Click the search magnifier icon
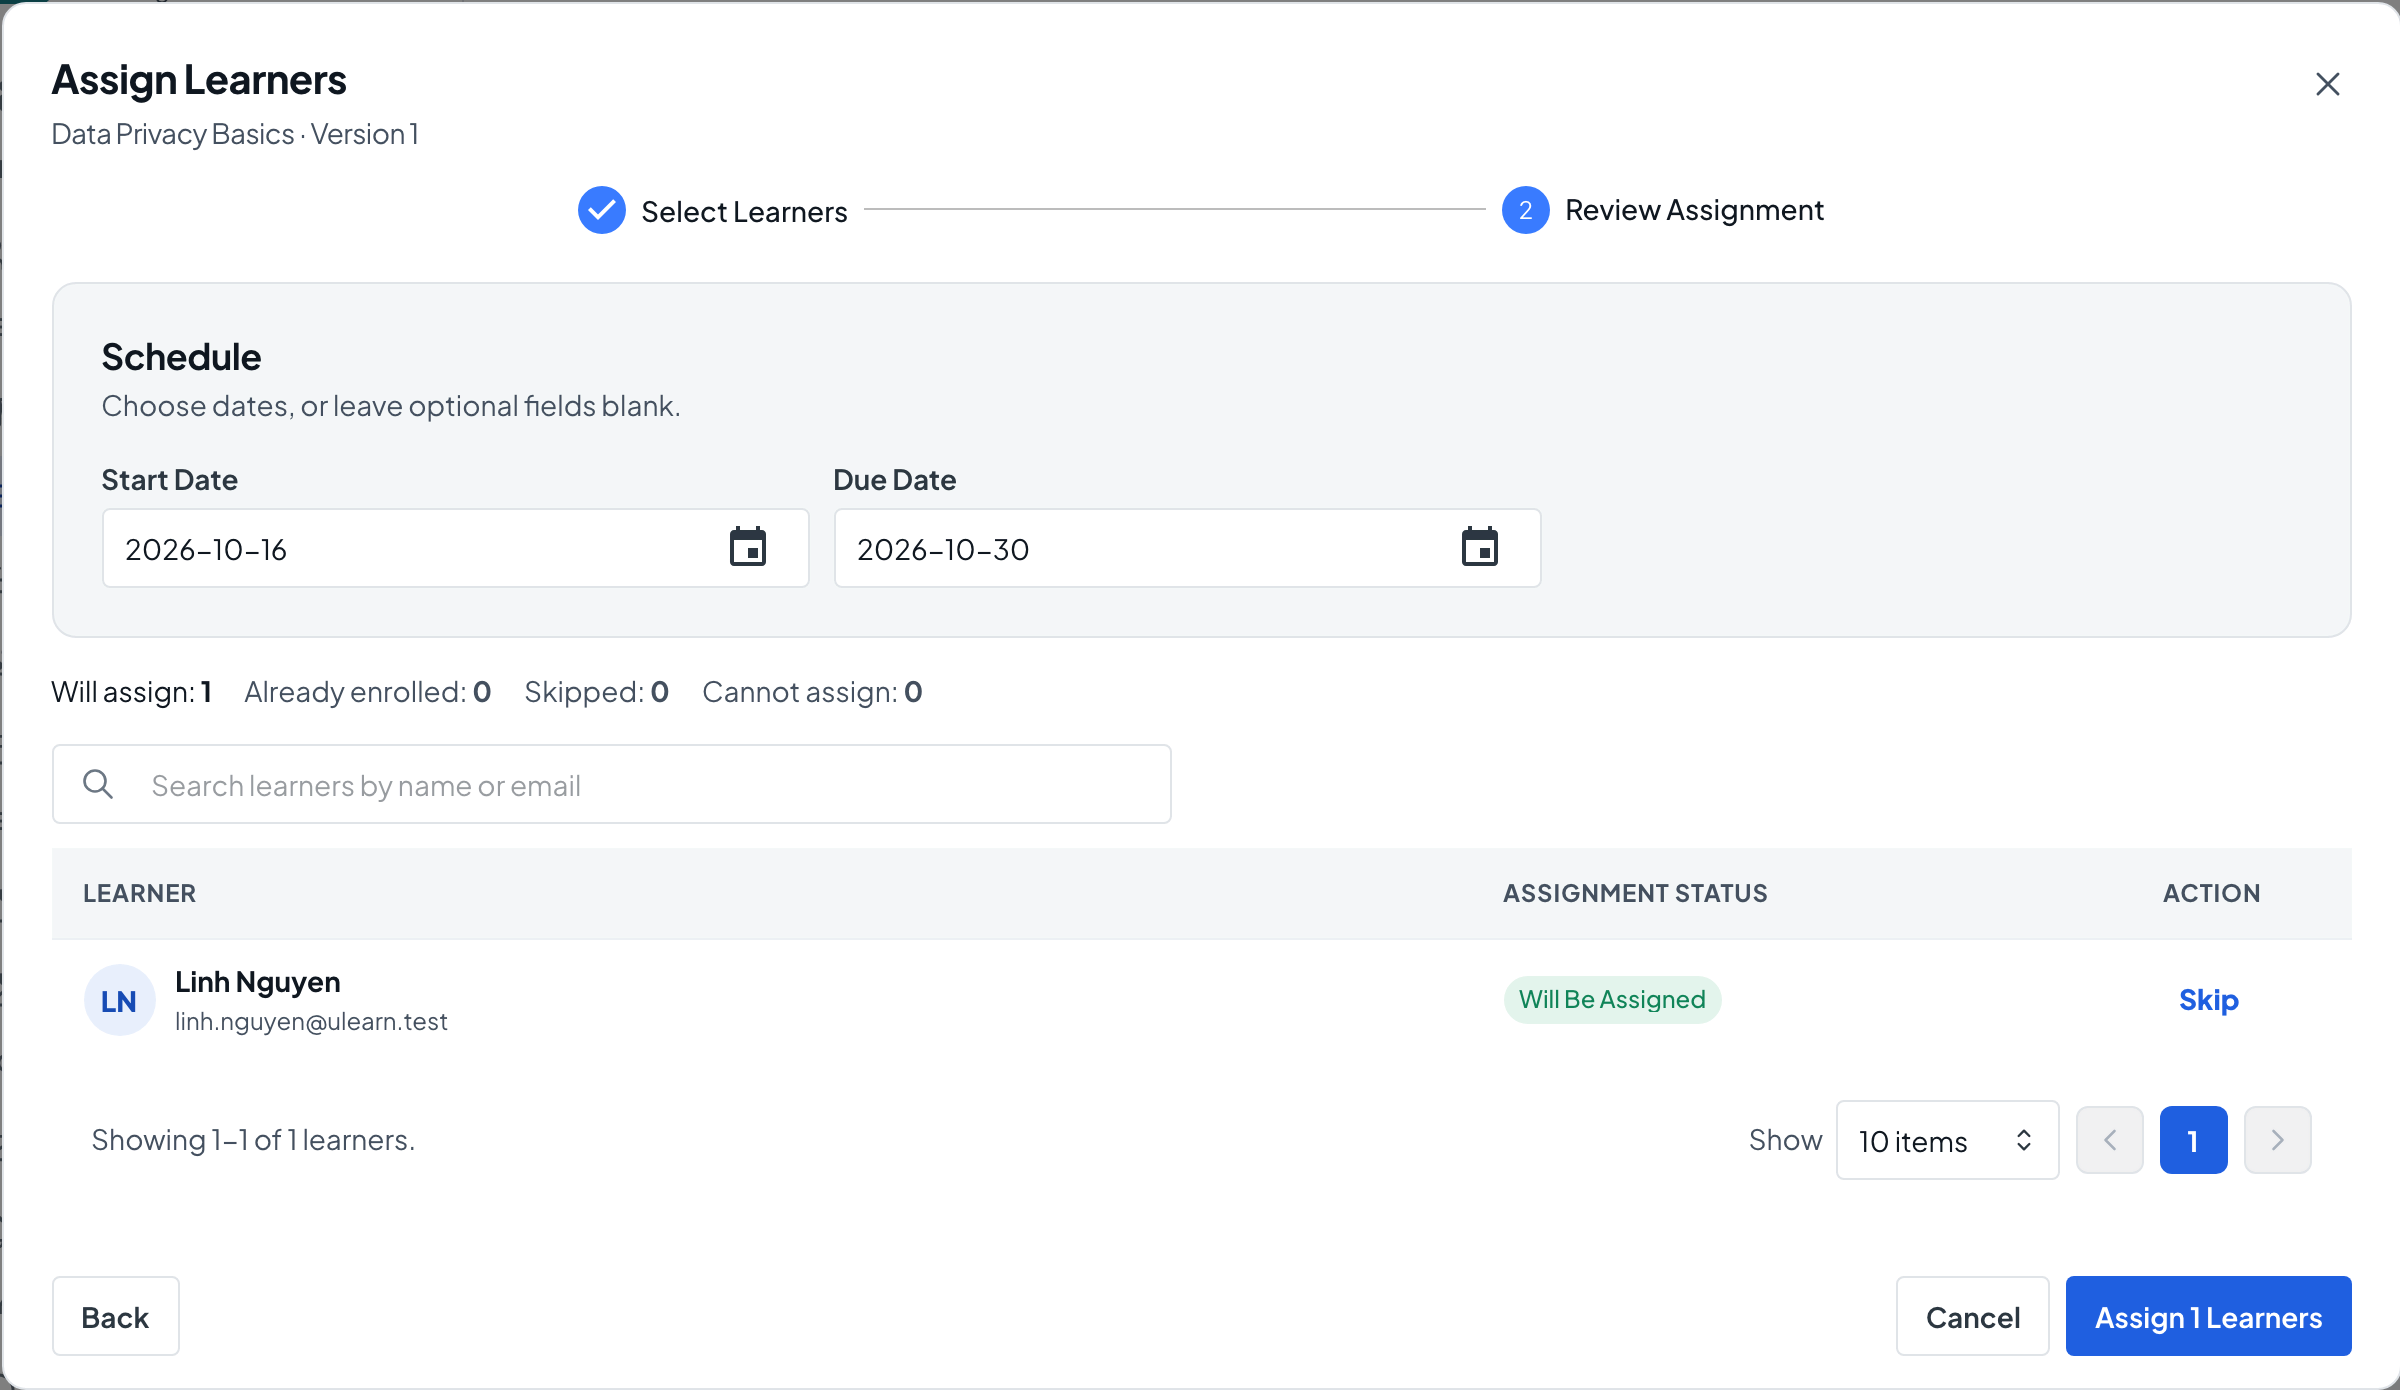The image size is (2400, 1390). [x=98, y=784]
